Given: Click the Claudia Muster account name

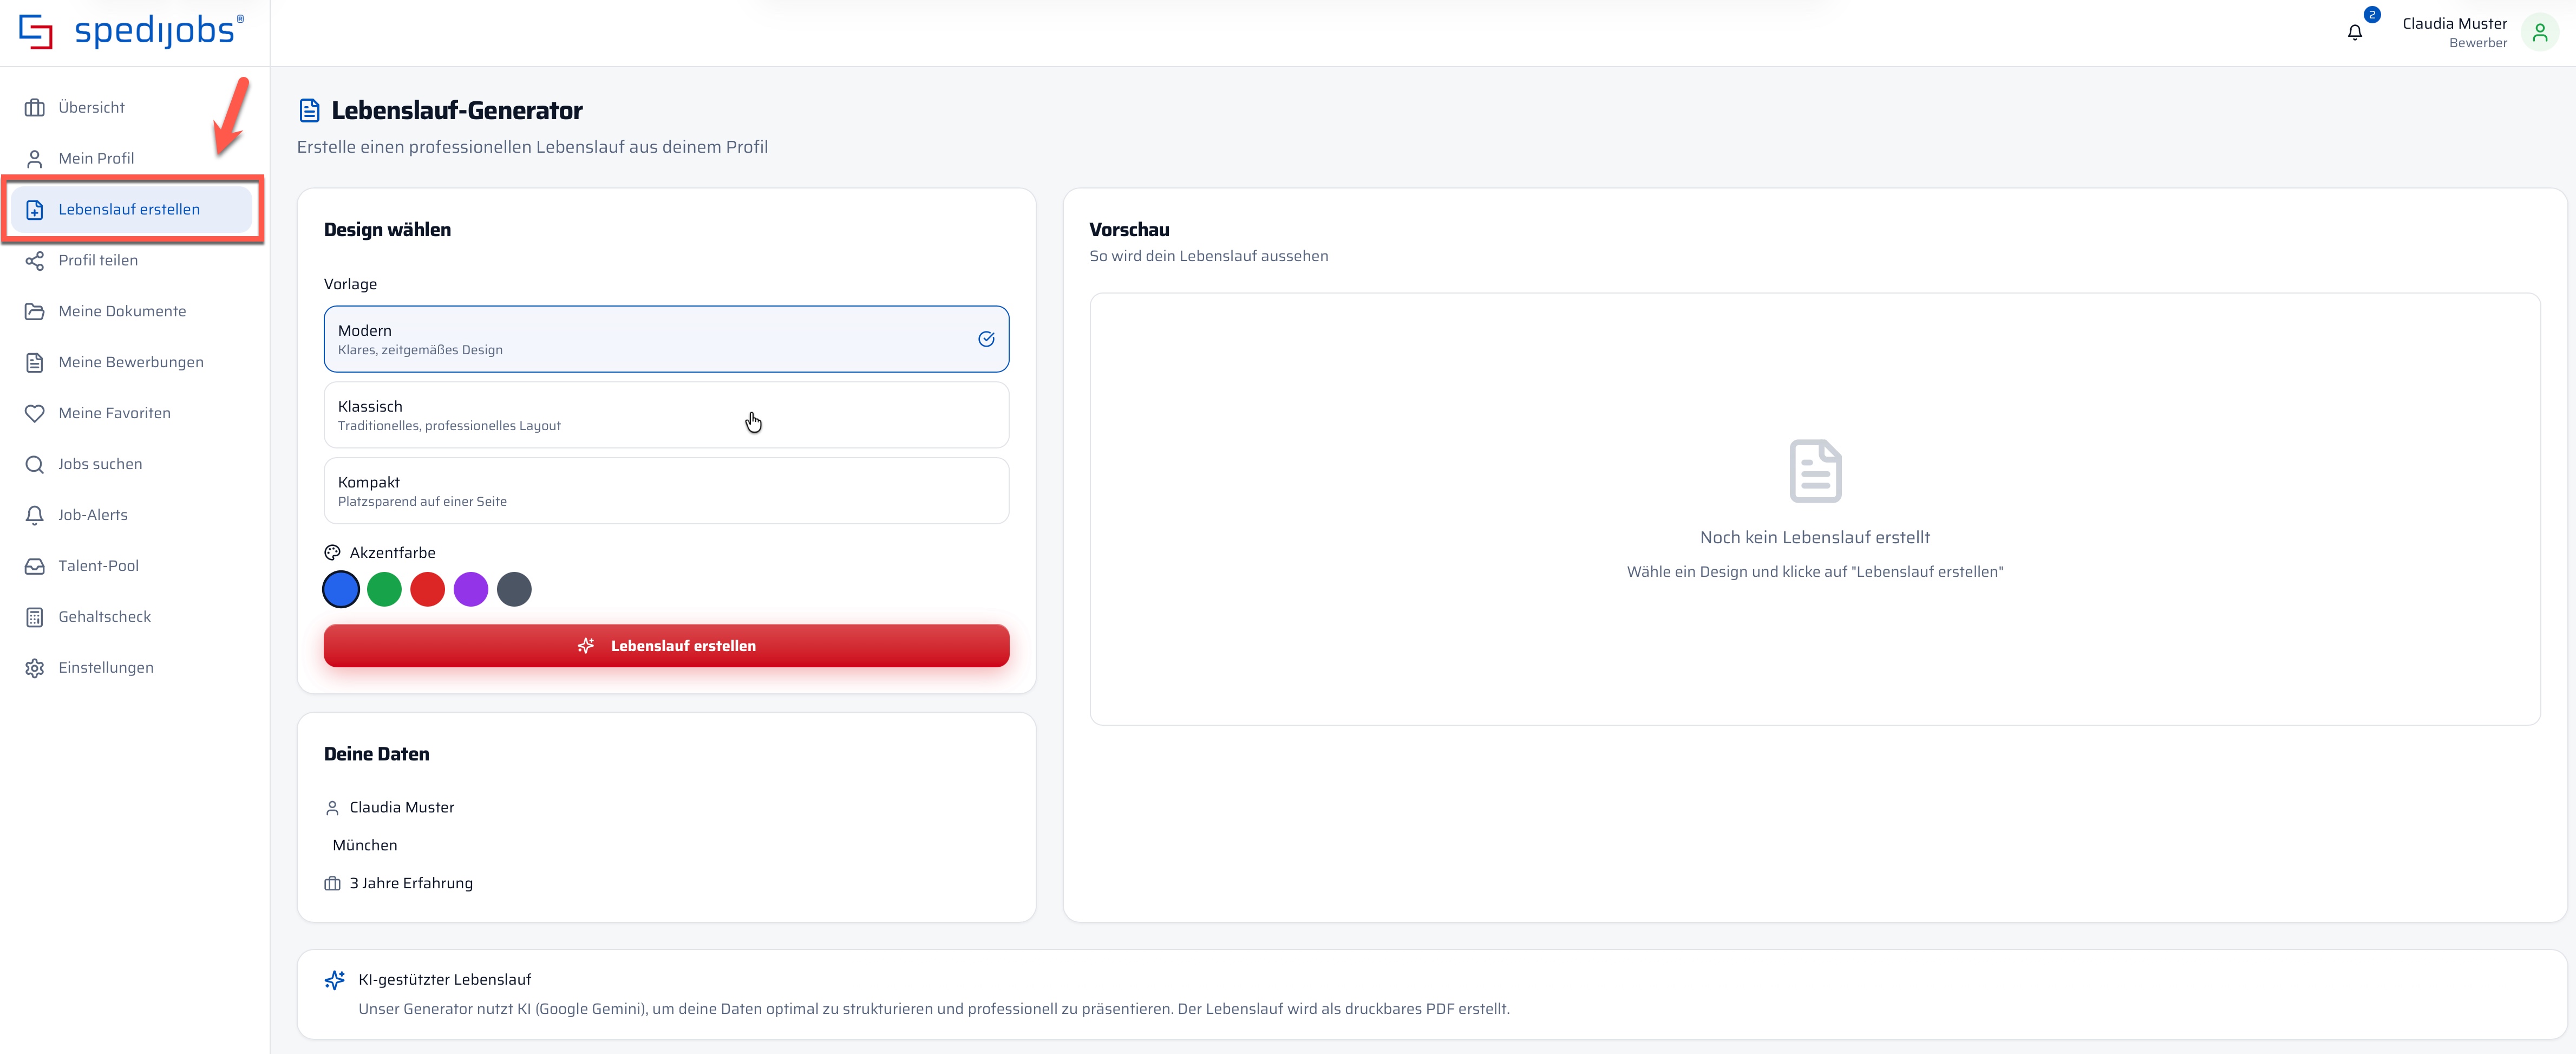Looking at the screenshot, I should 2454,23.
